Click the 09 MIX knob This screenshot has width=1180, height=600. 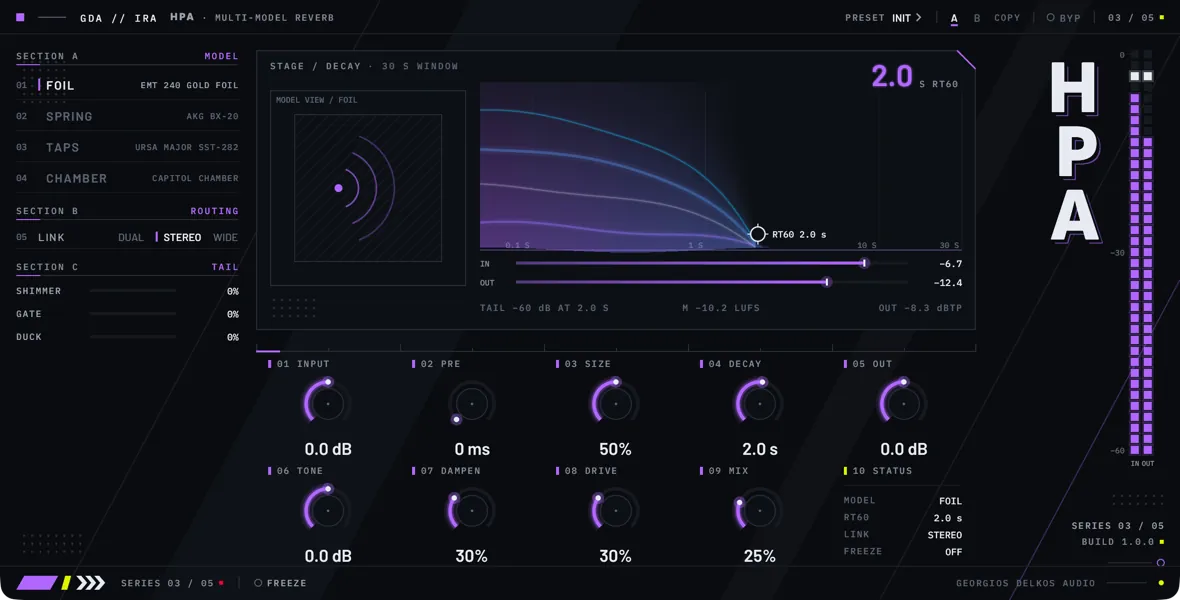(759, 510)
